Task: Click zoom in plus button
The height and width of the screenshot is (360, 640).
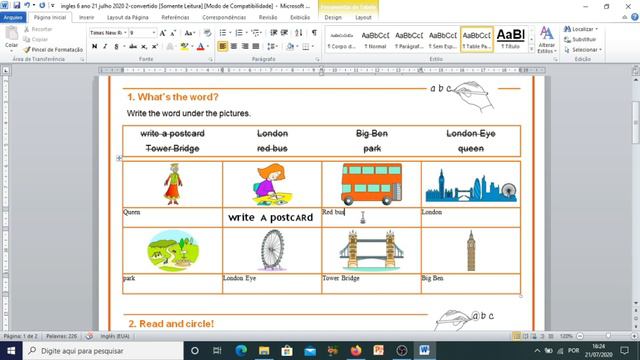Action: pos(634,336)
